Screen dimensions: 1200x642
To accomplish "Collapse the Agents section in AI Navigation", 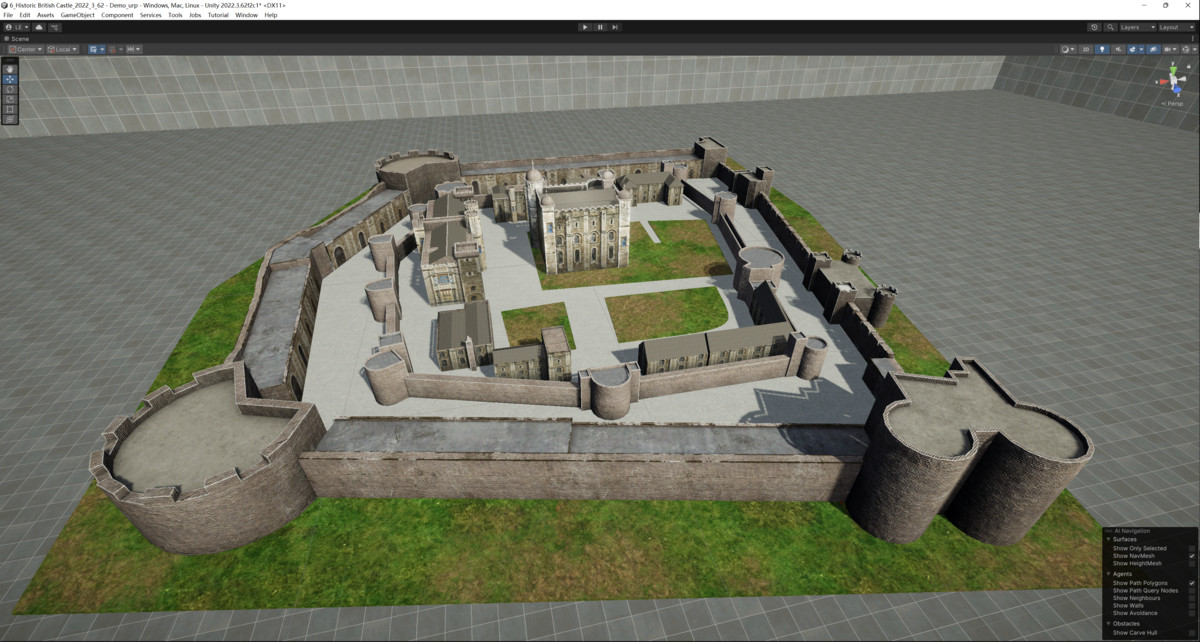I will pos(1108,573).
